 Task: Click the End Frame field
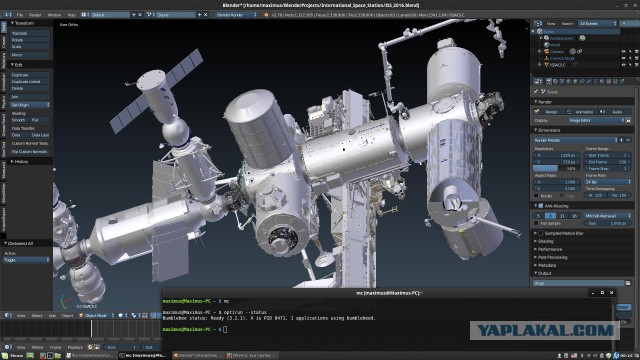pyautogui.click(x=608, y=162)
